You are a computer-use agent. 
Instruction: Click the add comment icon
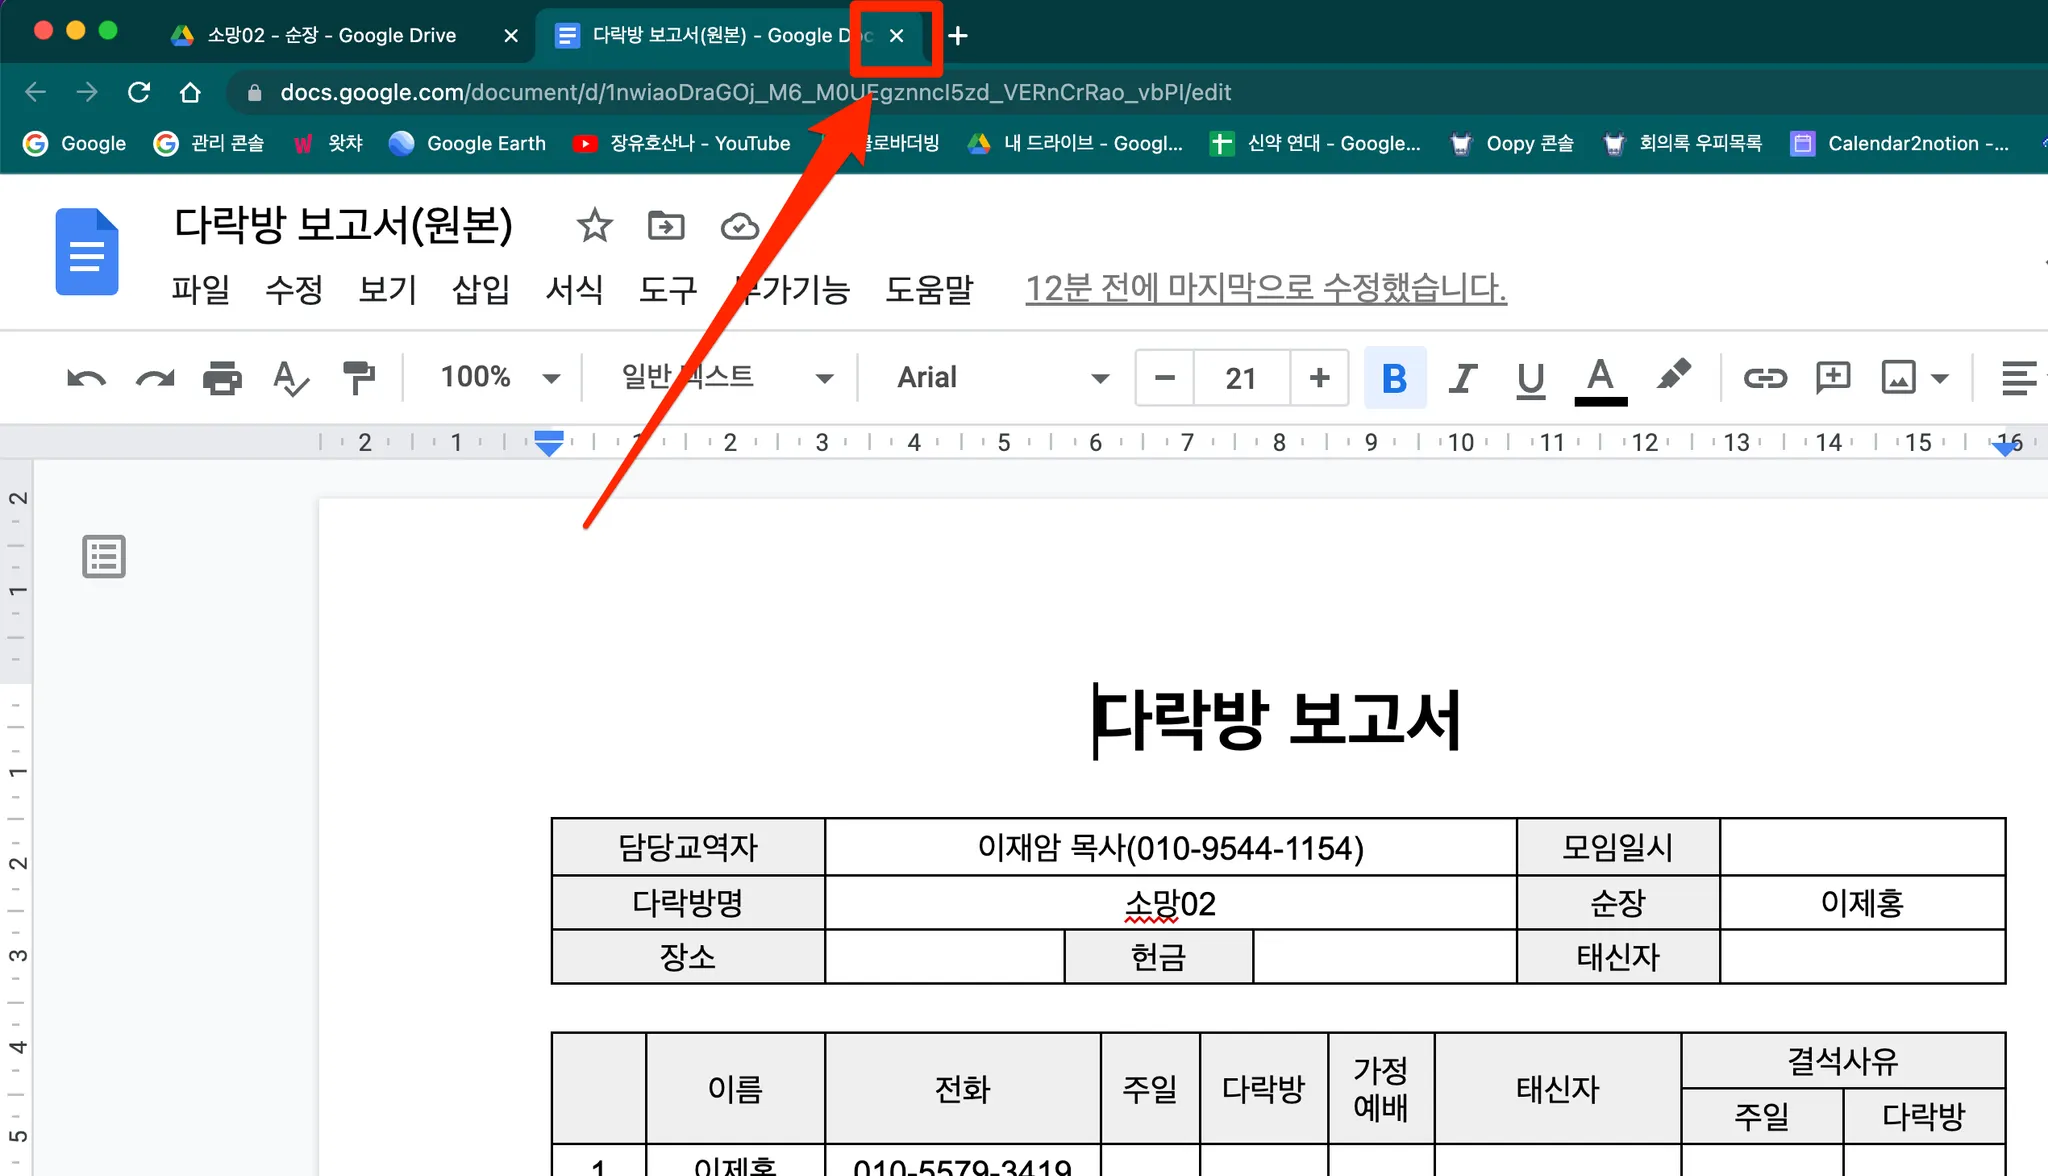[x=1833, y=378]
